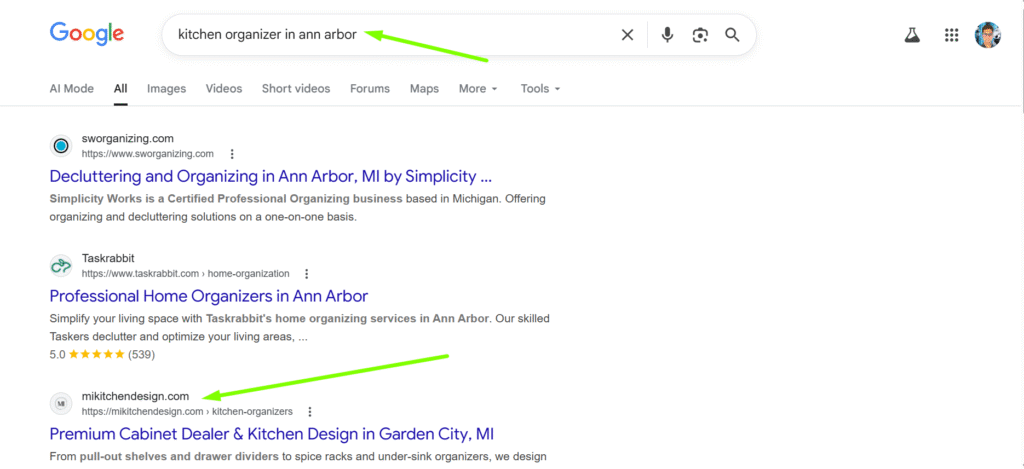The width and height of the screenshot is (1024, 469).
Task: Open more options for mikitchendesign.com result
Action: click(310, 412)
